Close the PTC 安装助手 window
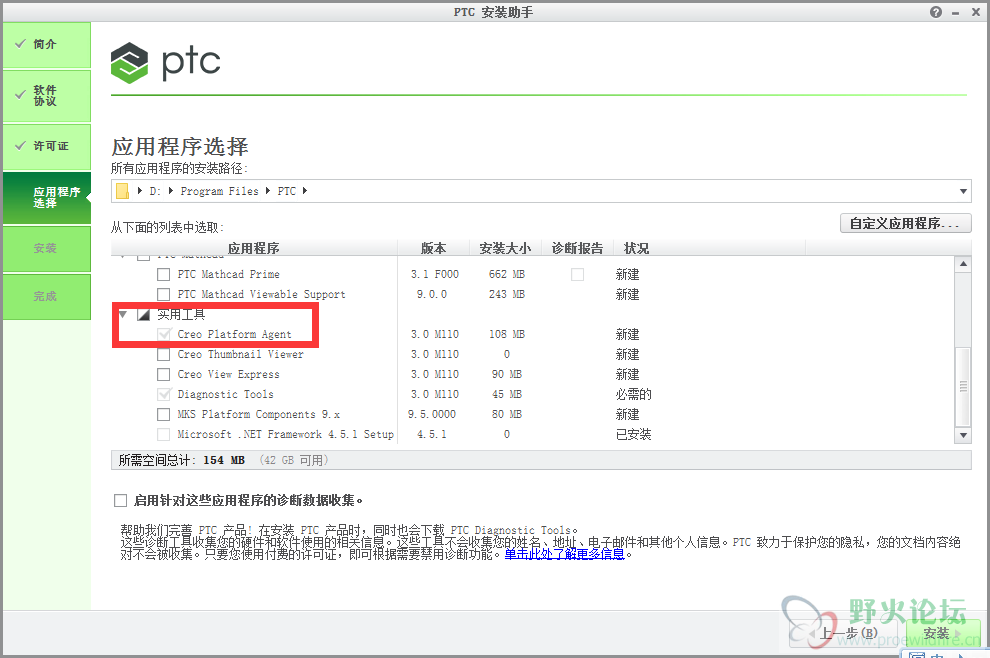 tap(975, 12)
